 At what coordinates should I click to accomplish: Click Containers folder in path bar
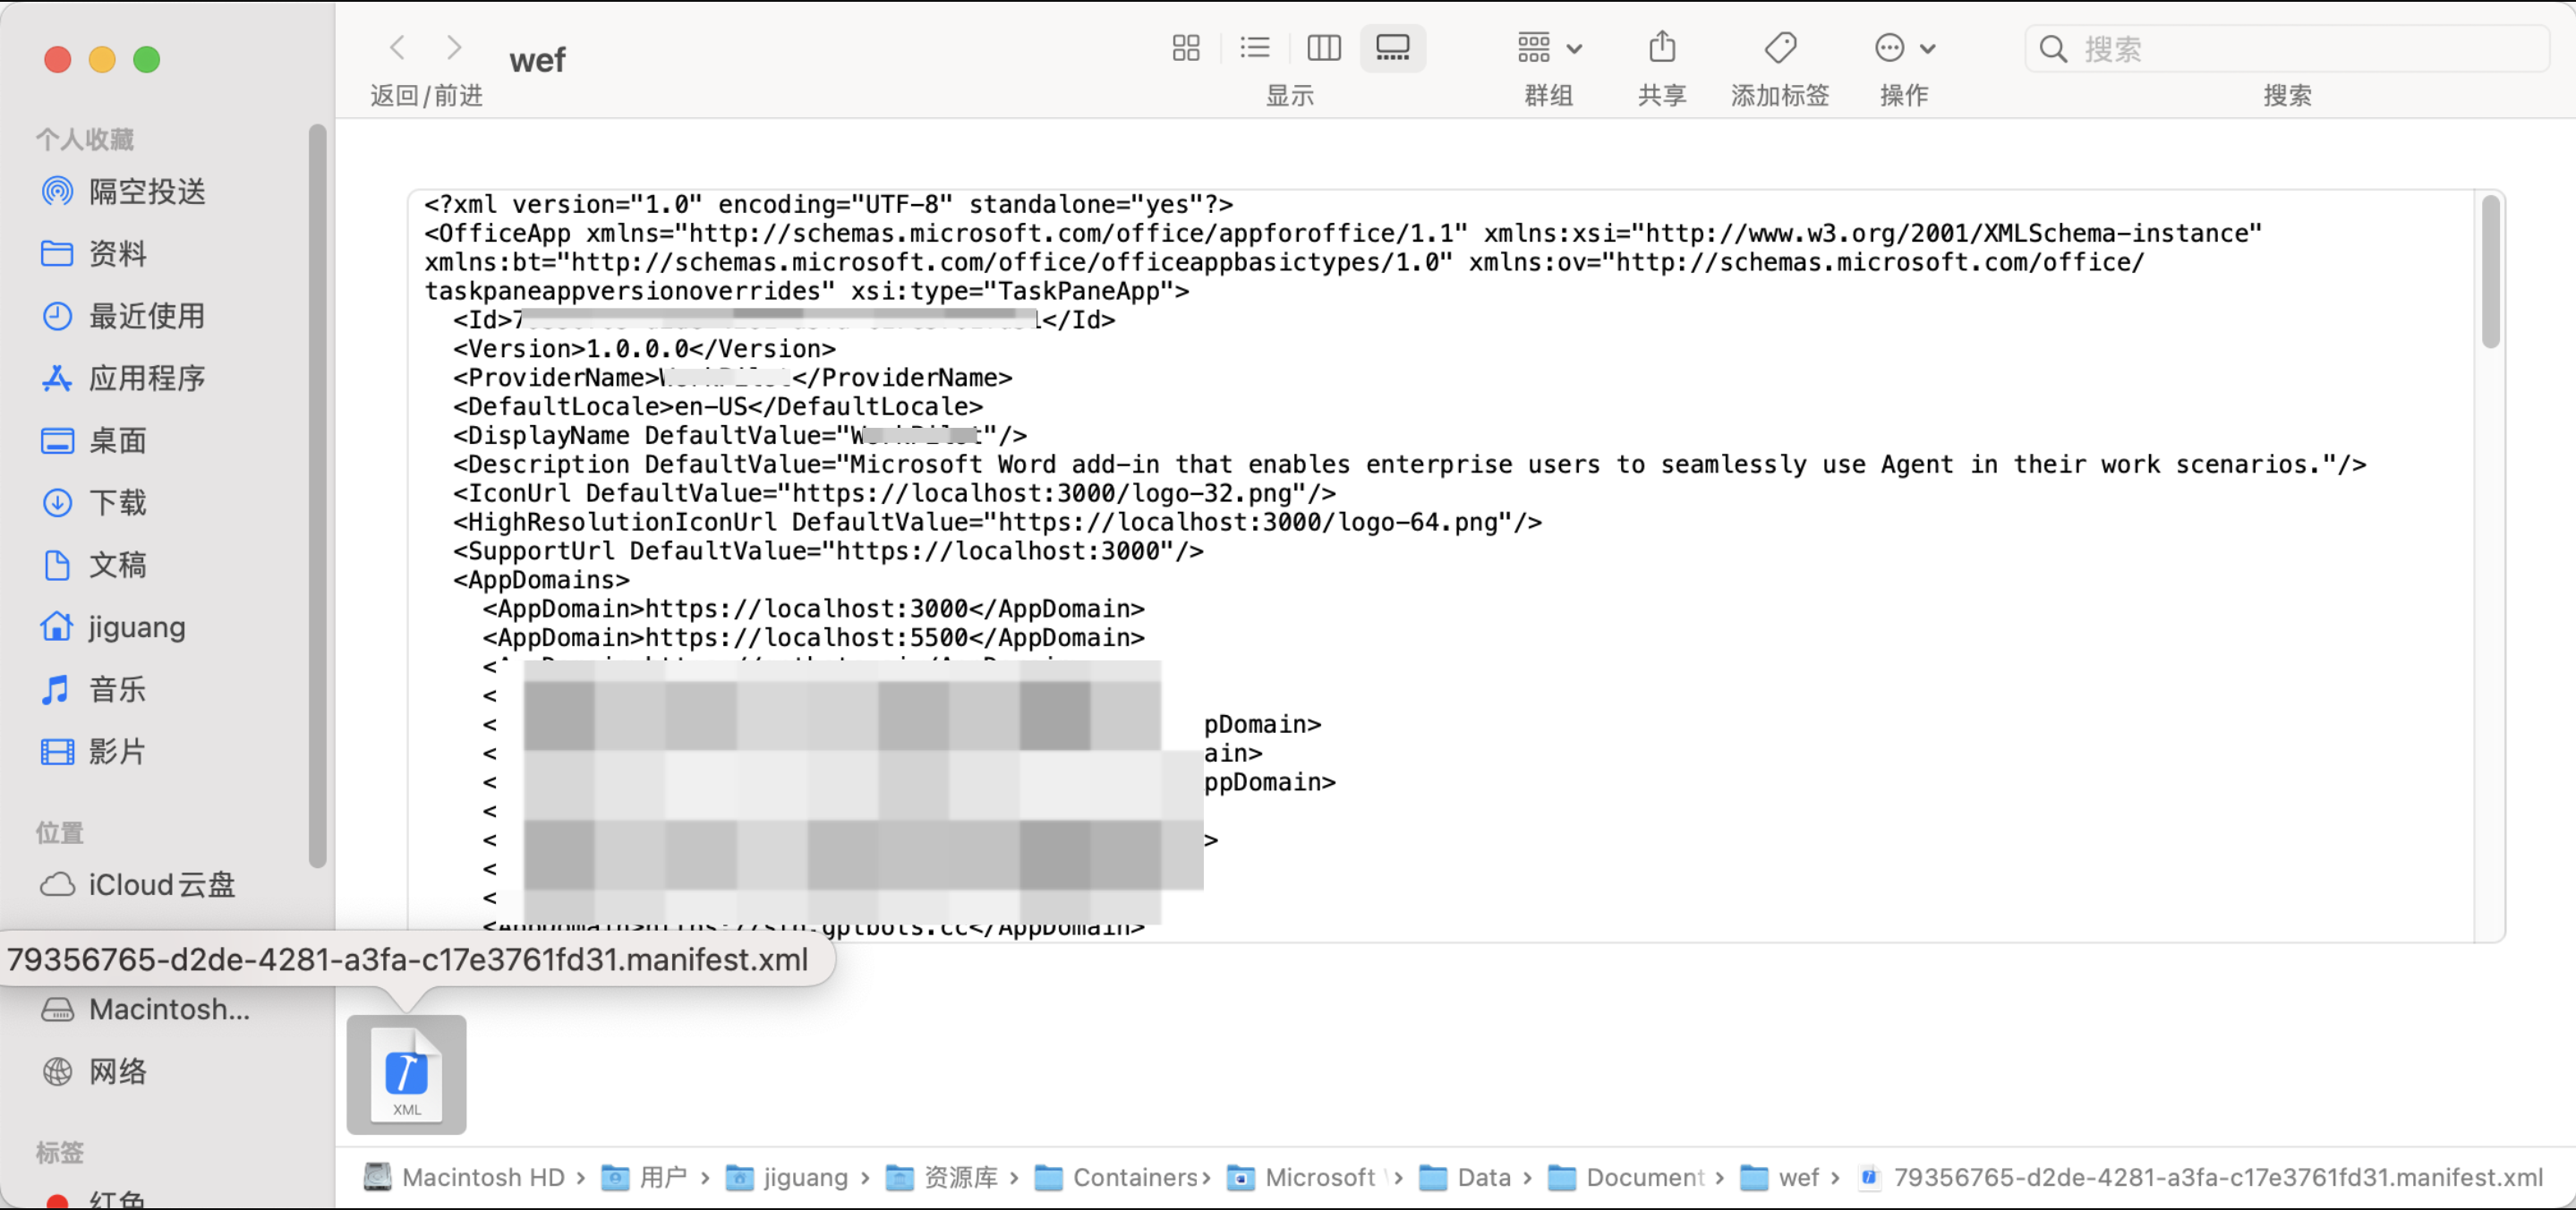coord(1134,1177)
